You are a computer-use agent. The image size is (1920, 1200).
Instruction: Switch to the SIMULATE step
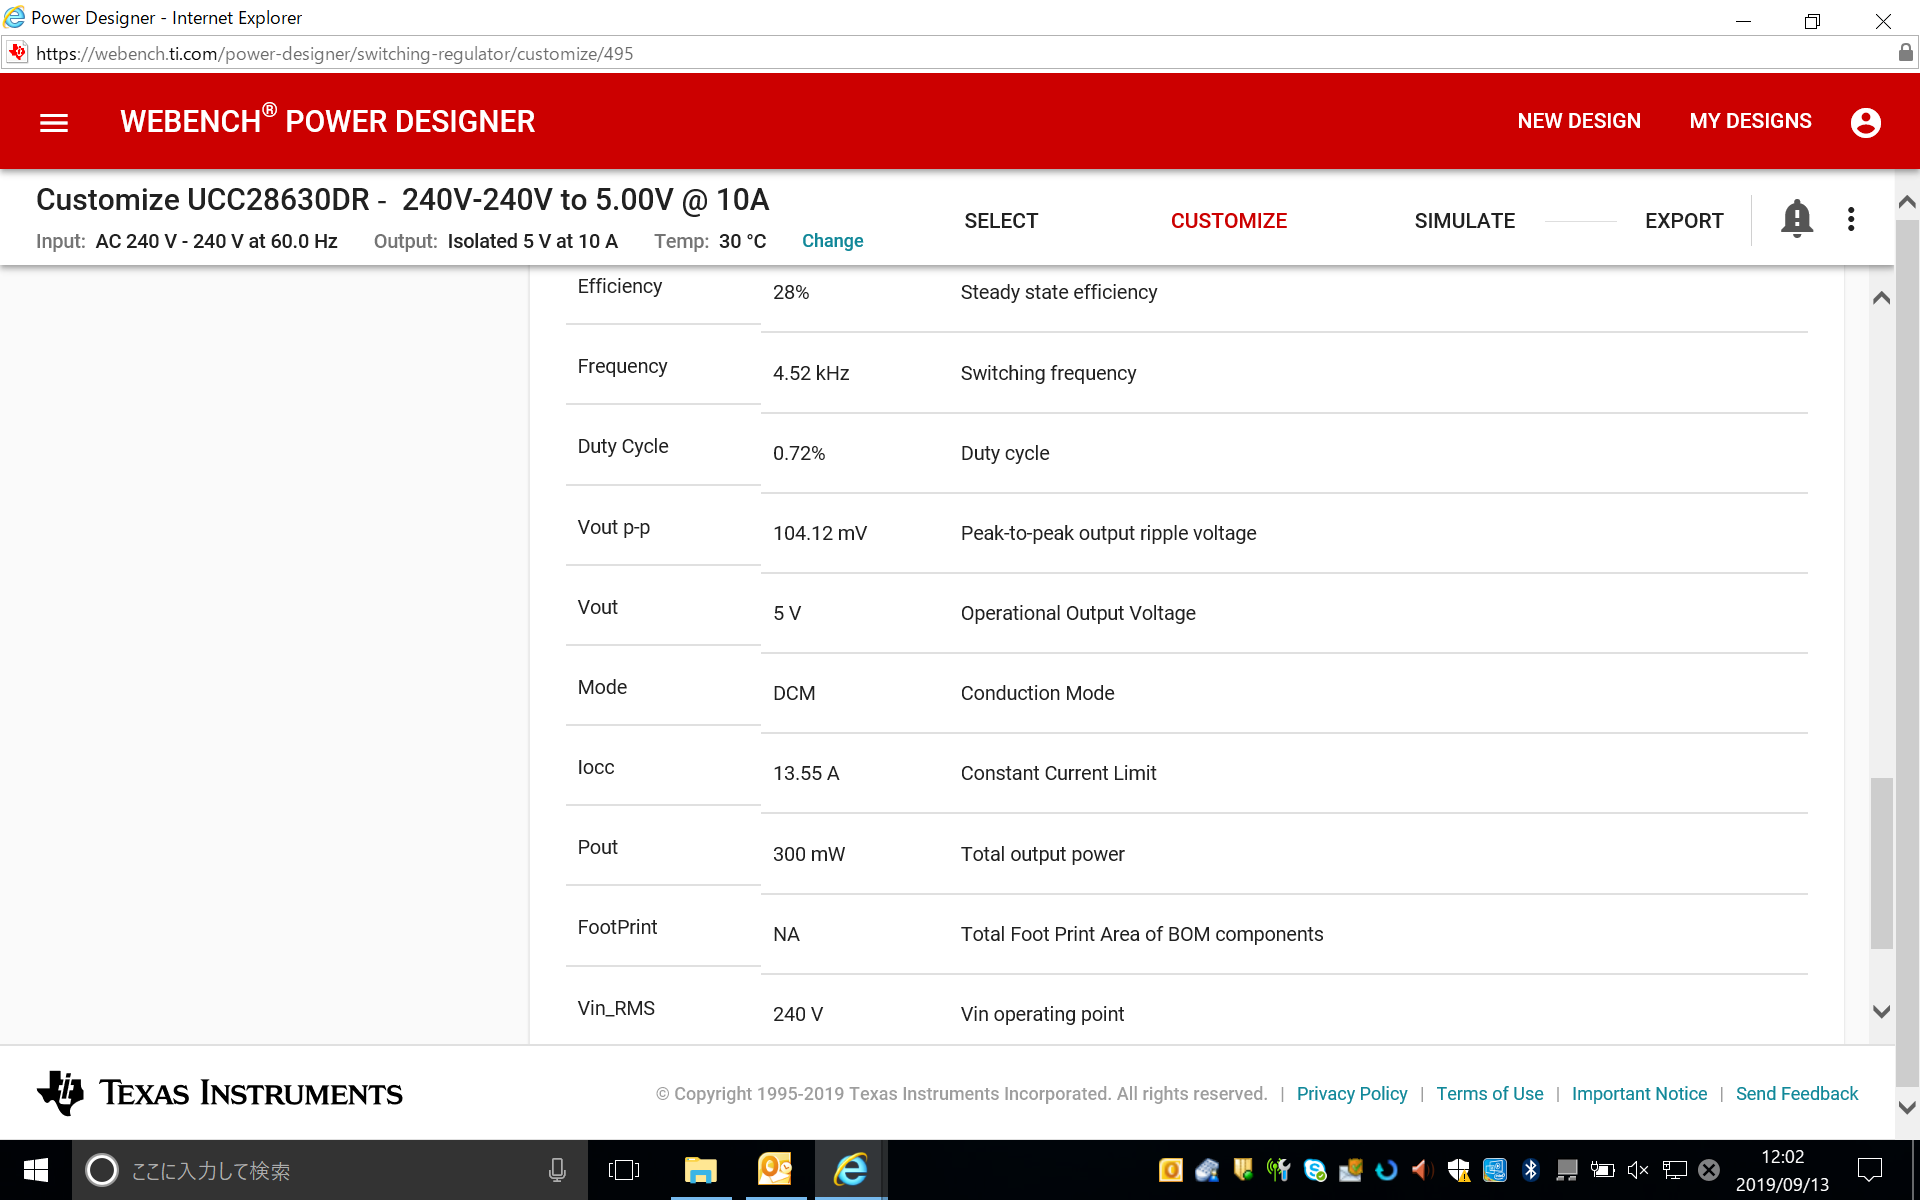click(x=1465, y=221)
